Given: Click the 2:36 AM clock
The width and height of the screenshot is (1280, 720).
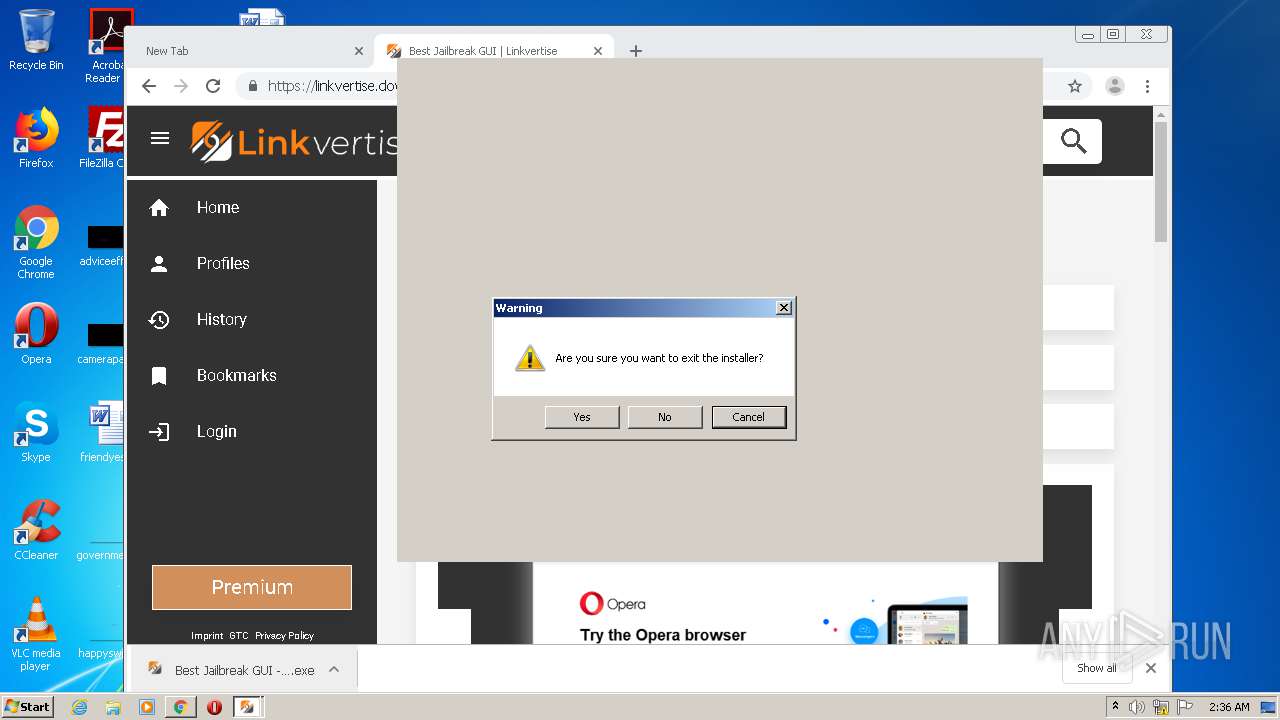Looking at the screenshot, I should point(1229,707).
